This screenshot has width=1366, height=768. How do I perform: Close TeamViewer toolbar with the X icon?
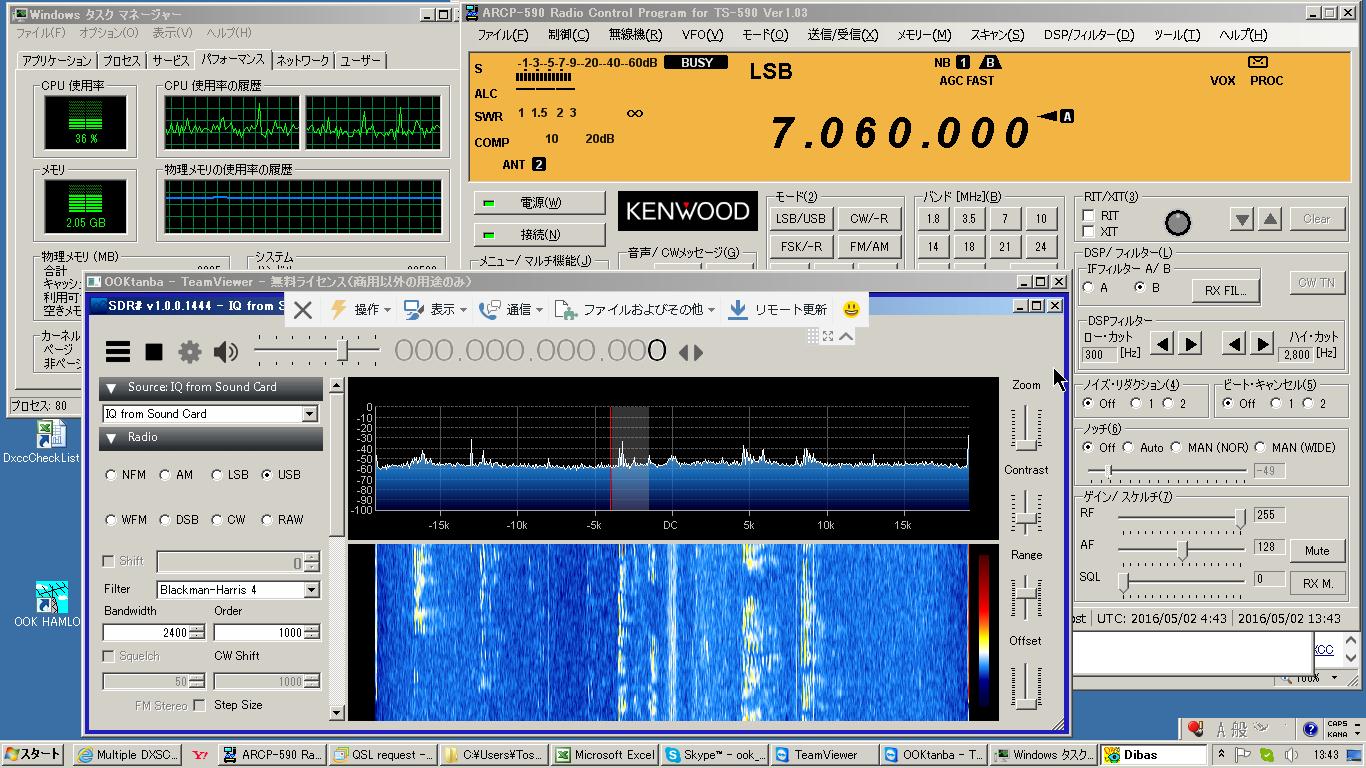(303, 310)
